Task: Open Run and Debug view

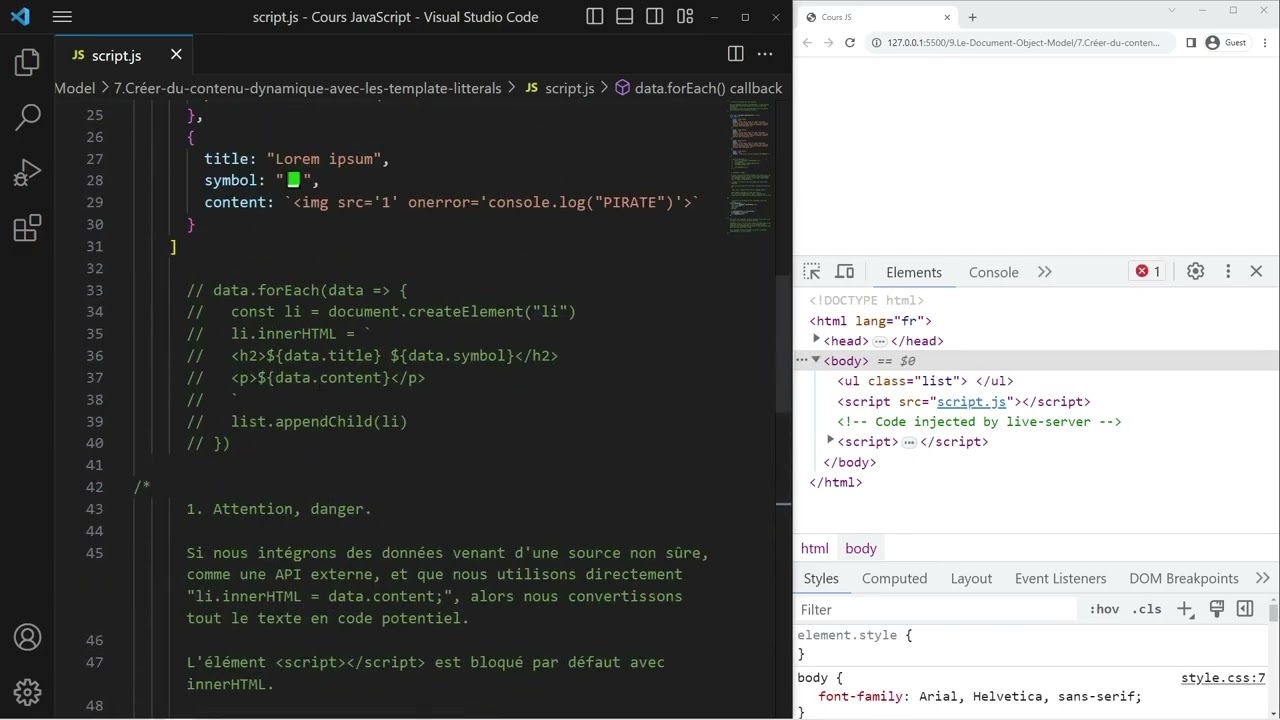Action: (x=28, y=173)
